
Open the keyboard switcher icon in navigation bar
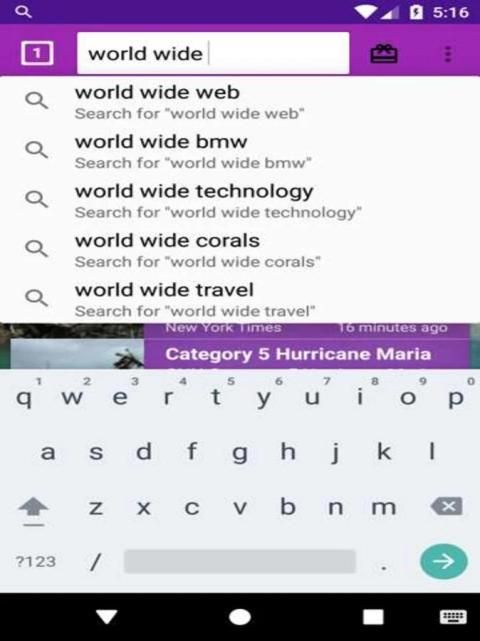pos(453,616)
